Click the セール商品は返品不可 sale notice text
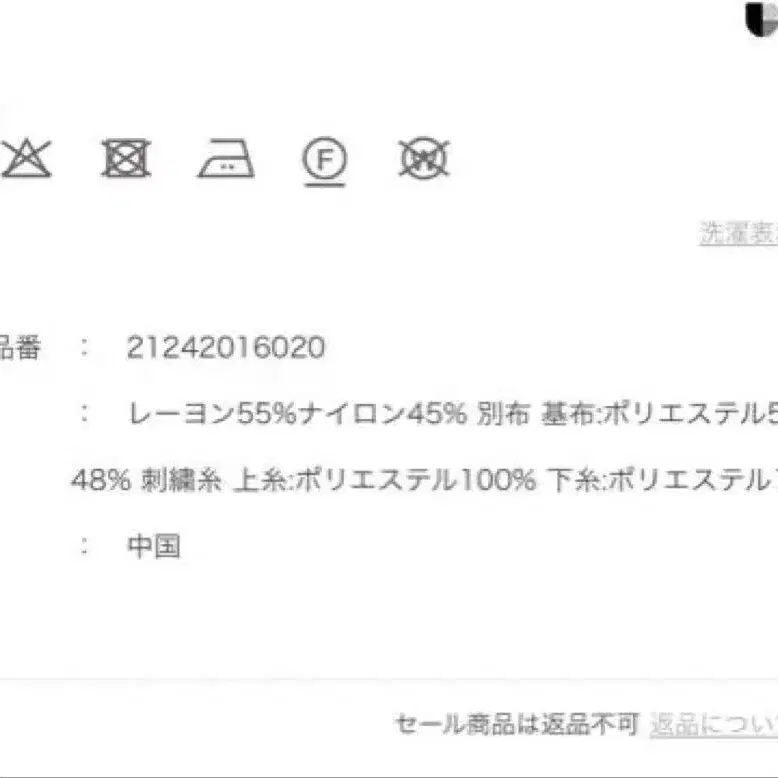 pyautogui.click(x=517, y=724)
